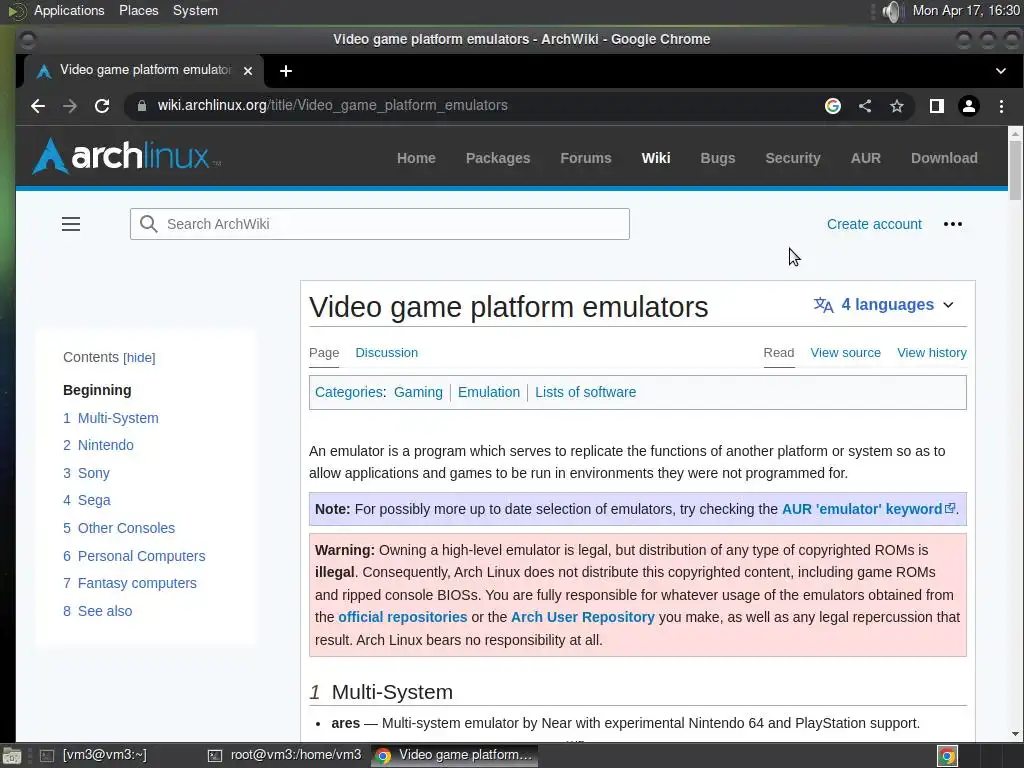
Task: Close the Video game platform emulators tab
Action: (248, 71)
